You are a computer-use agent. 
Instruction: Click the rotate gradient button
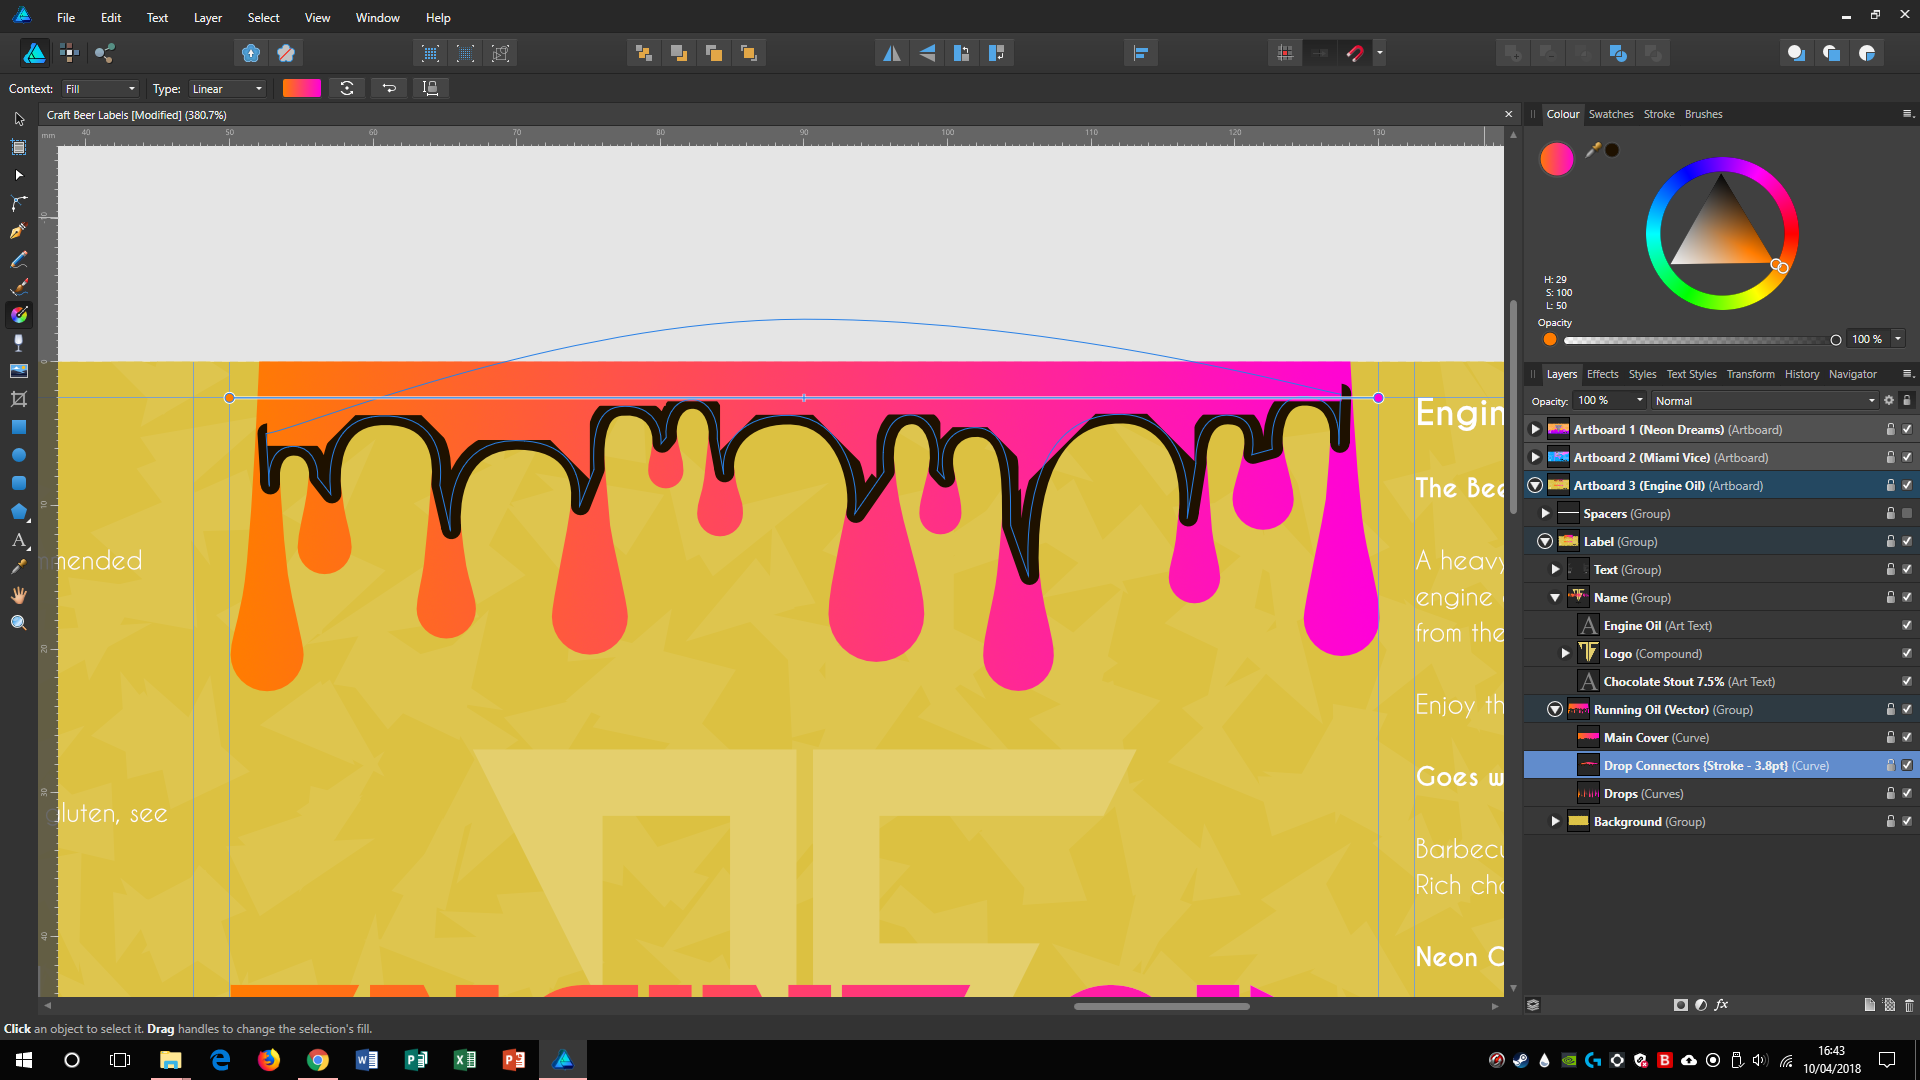(347, 89)
